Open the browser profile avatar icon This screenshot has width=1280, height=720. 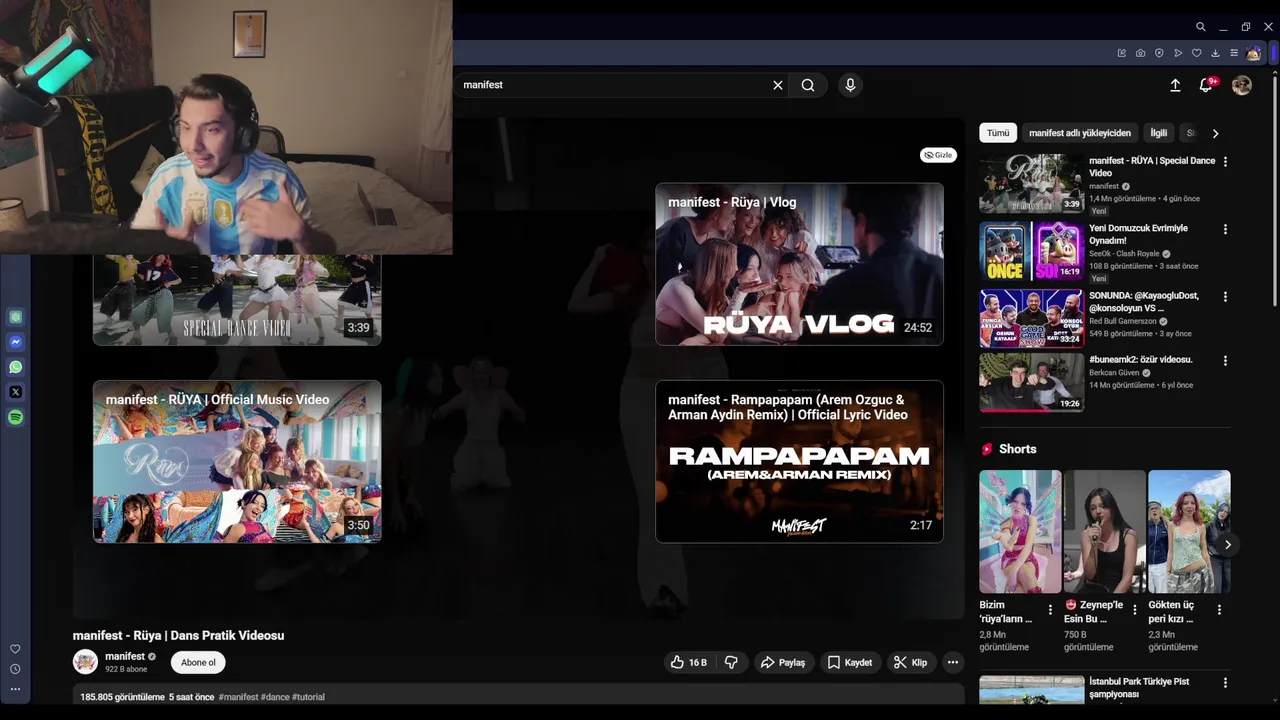coord(1253,53)
